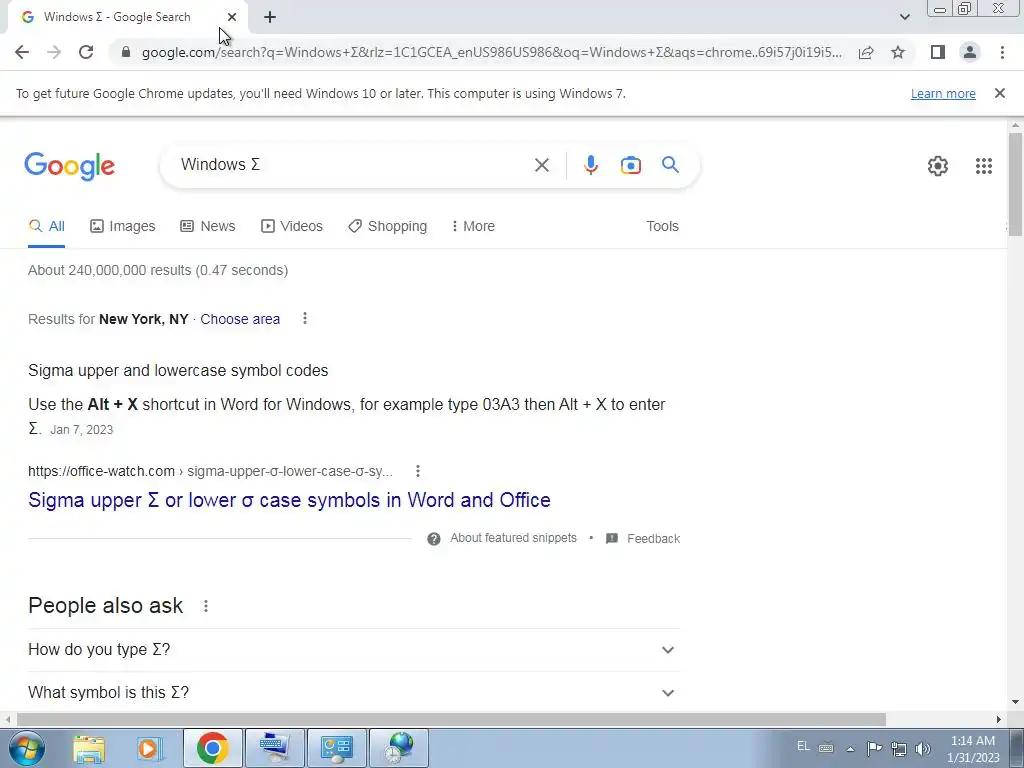Reload the current page
Viewport: 1024px width, 768px height.
(86, 52)
